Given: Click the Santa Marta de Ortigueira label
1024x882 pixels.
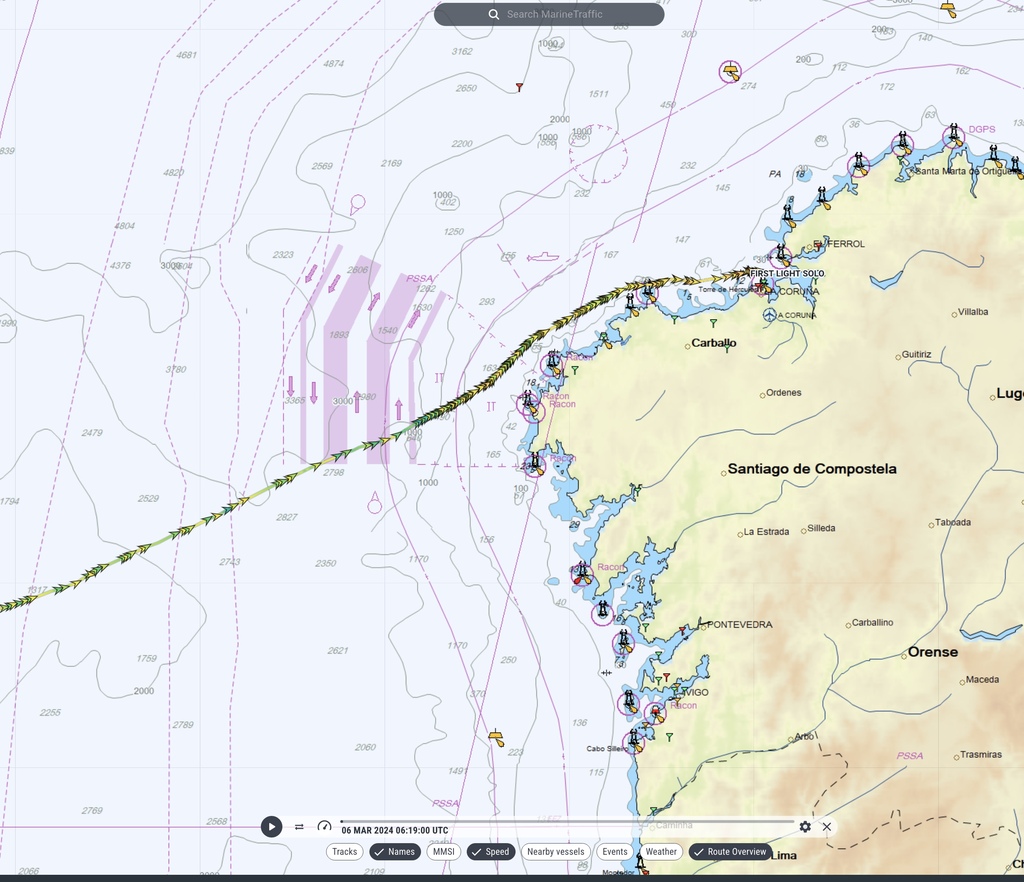Looking at the screenshot, I should coord(968,171).
